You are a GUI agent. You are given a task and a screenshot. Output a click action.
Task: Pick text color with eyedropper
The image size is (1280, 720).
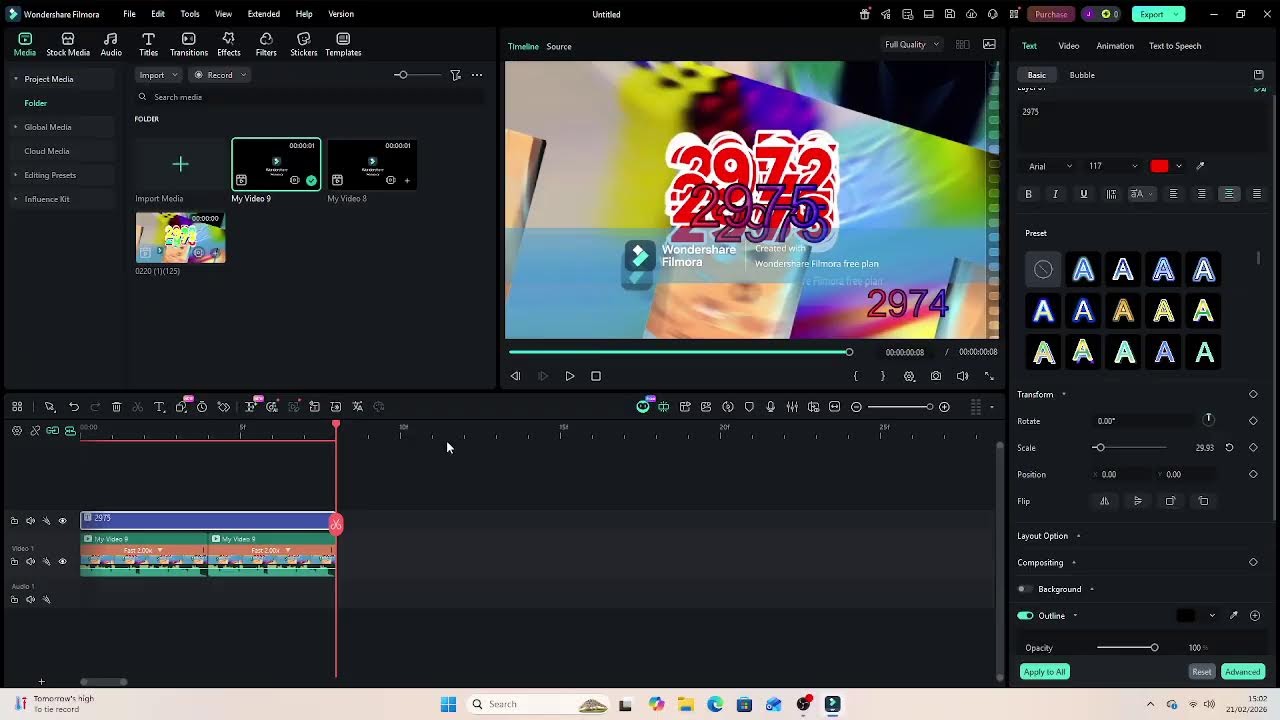point(1200,166)
